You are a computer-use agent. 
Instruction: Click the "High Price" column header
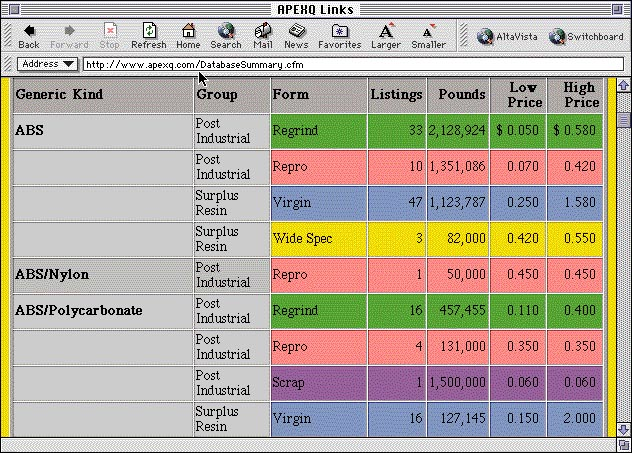575,95
